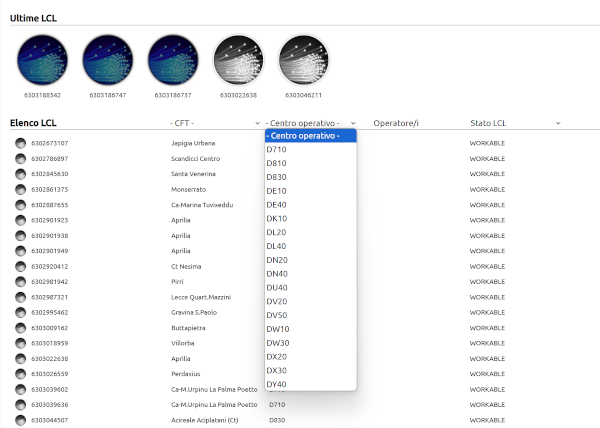Viewport: 600px width, 428px height.
Task: Open the Stato LCL filter dropdown
Action: click(515, 122)
